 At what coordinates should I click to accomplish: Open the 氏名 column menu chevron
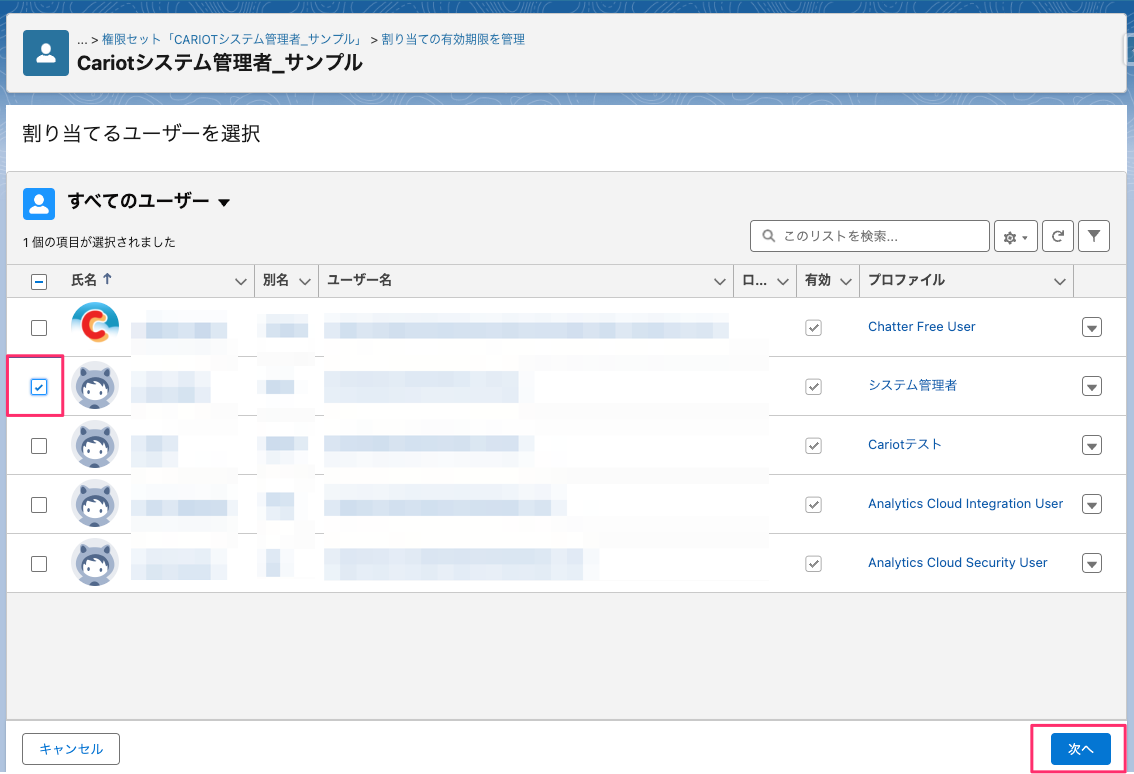[241, 281]
